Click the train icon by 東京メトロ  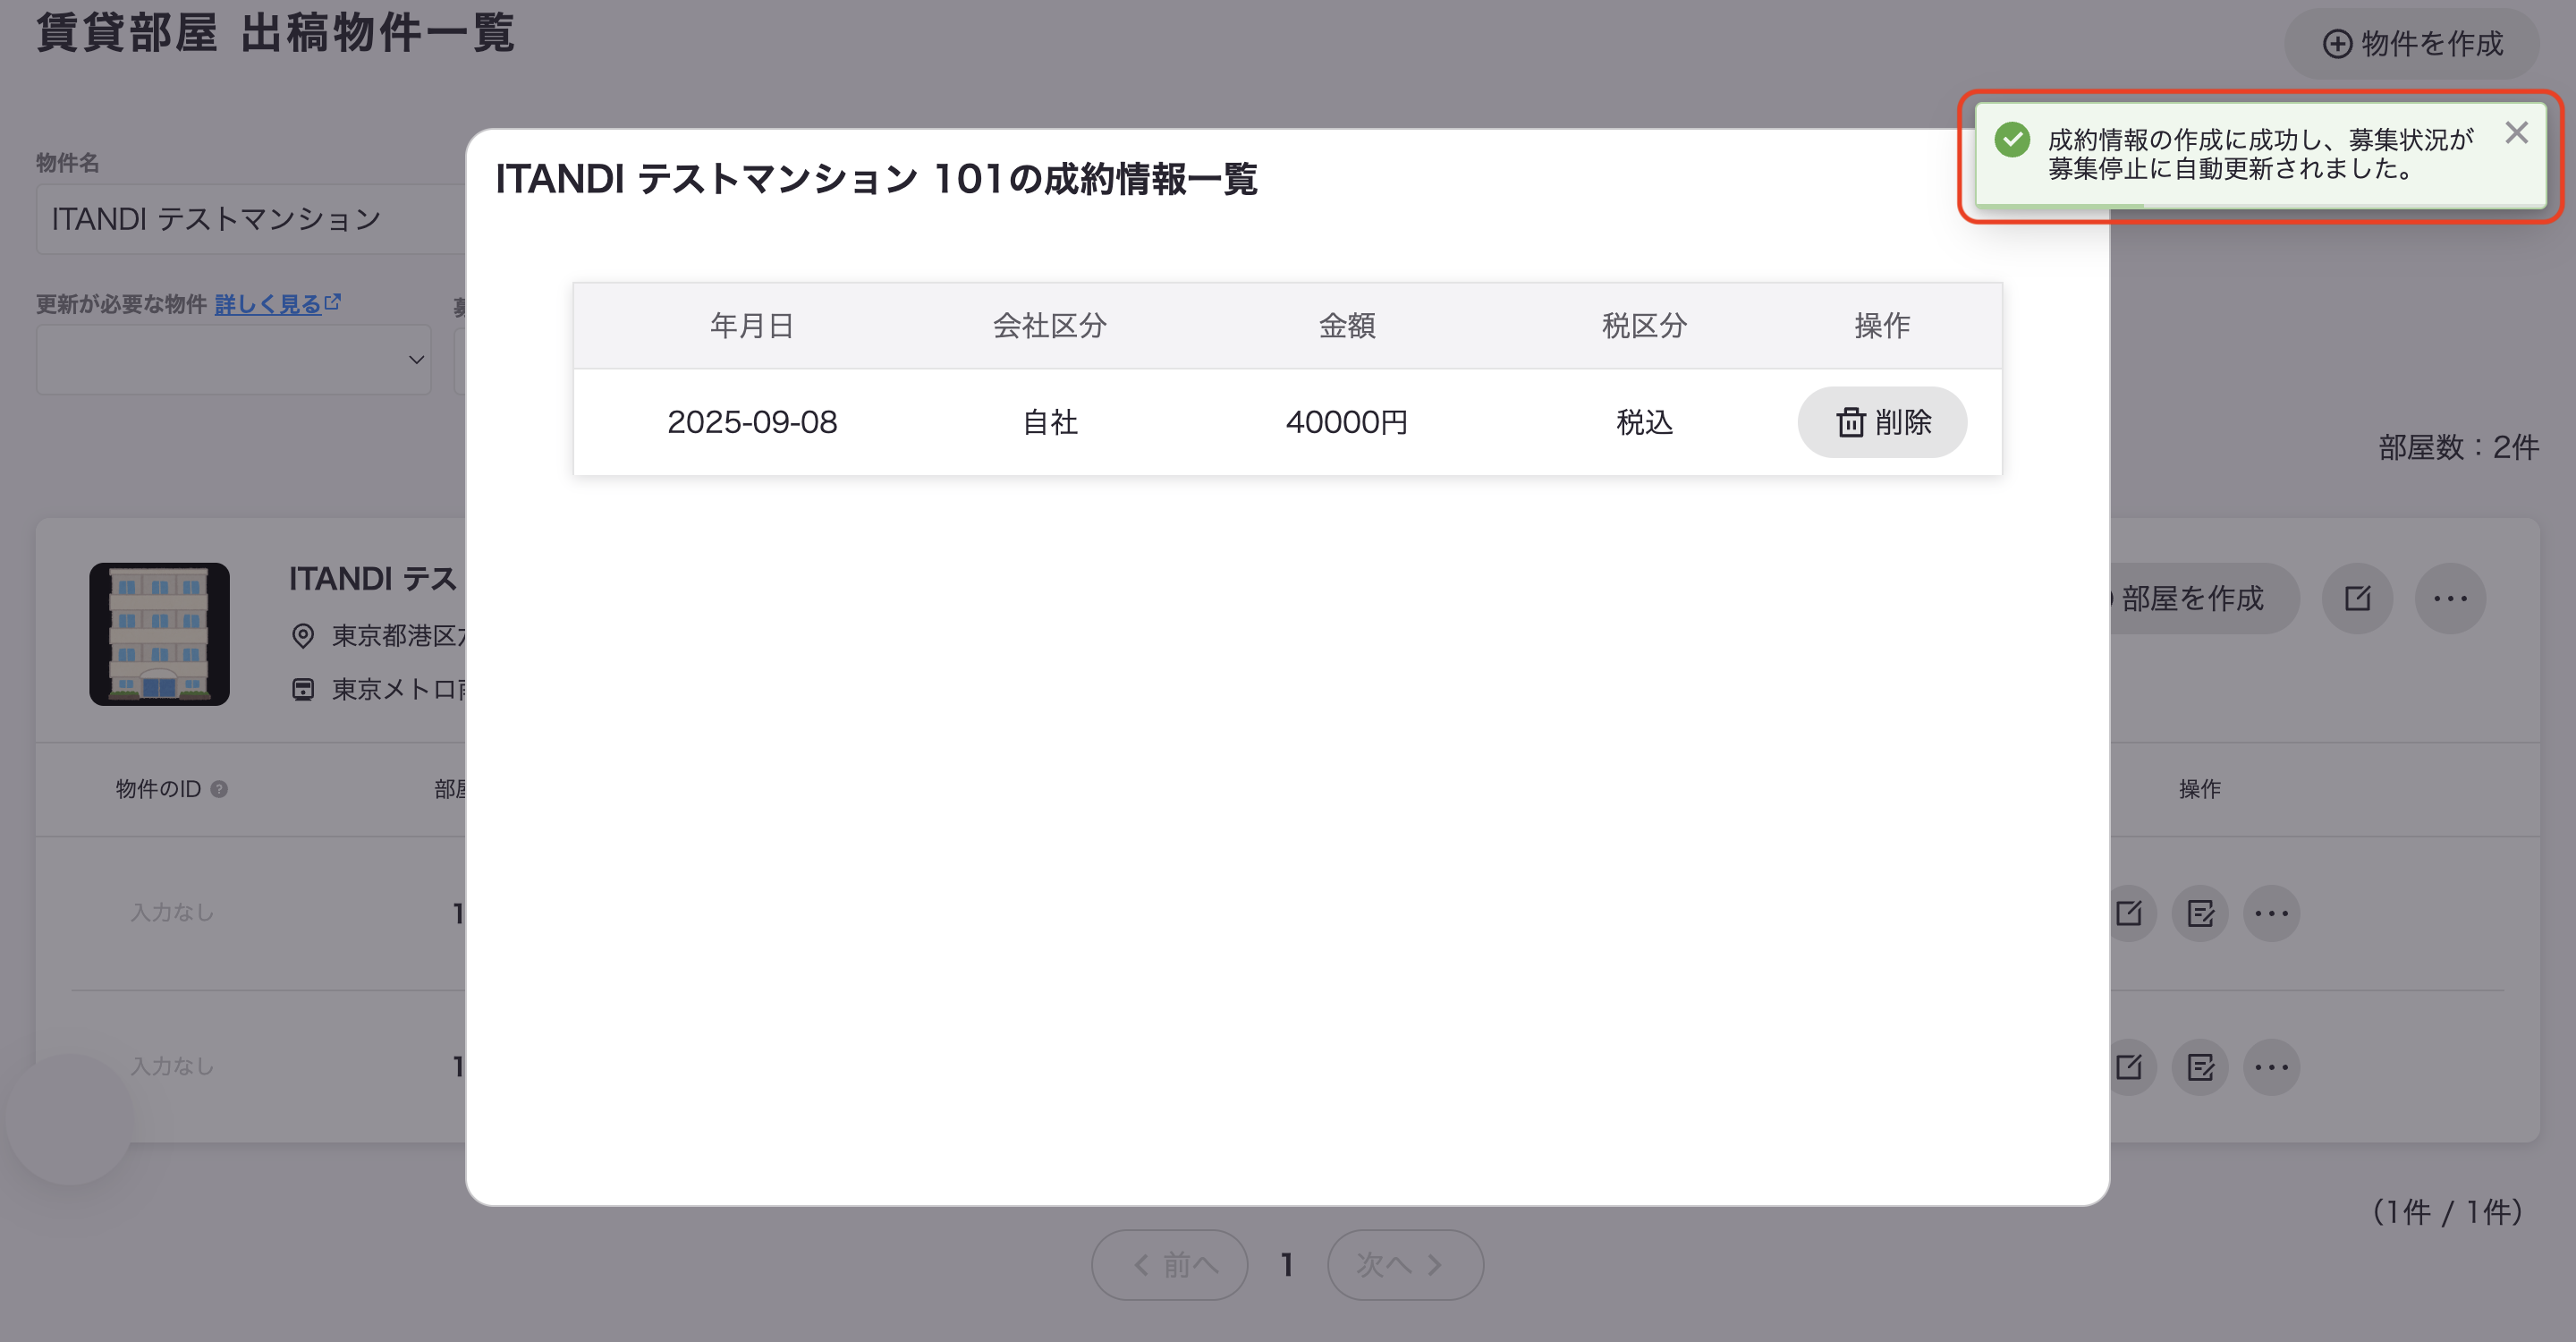pyautogui.click(x=303, y=689)
